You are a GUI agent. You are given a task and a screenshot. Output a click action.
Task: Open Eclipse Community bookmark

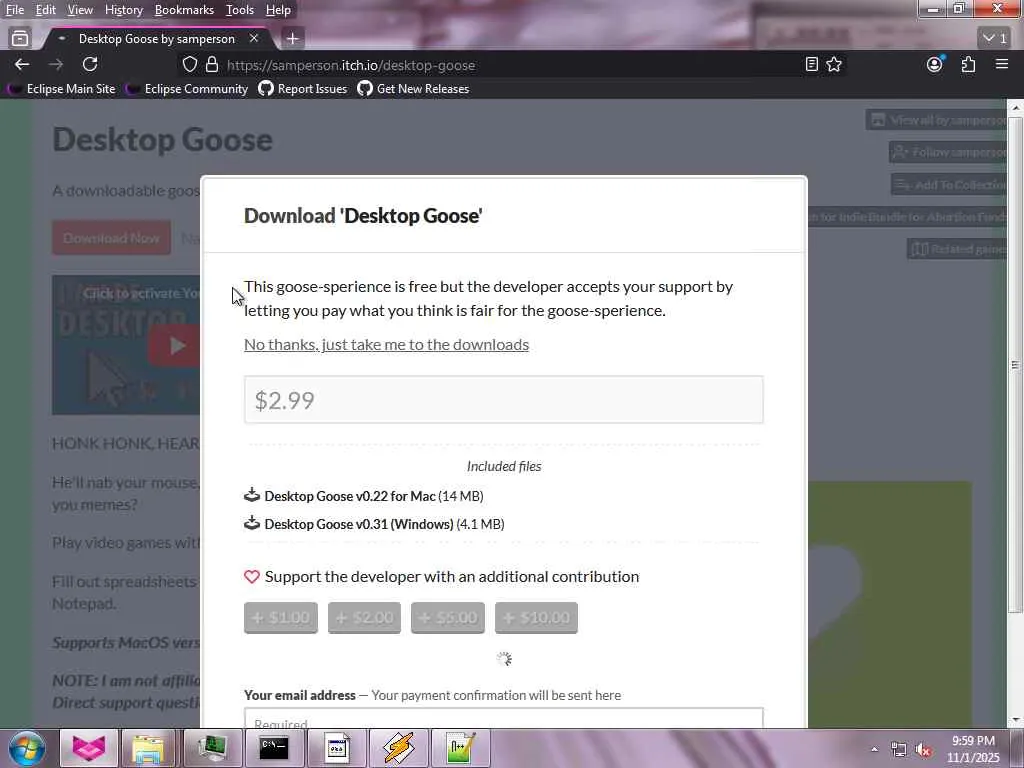(x=187, y=89)
